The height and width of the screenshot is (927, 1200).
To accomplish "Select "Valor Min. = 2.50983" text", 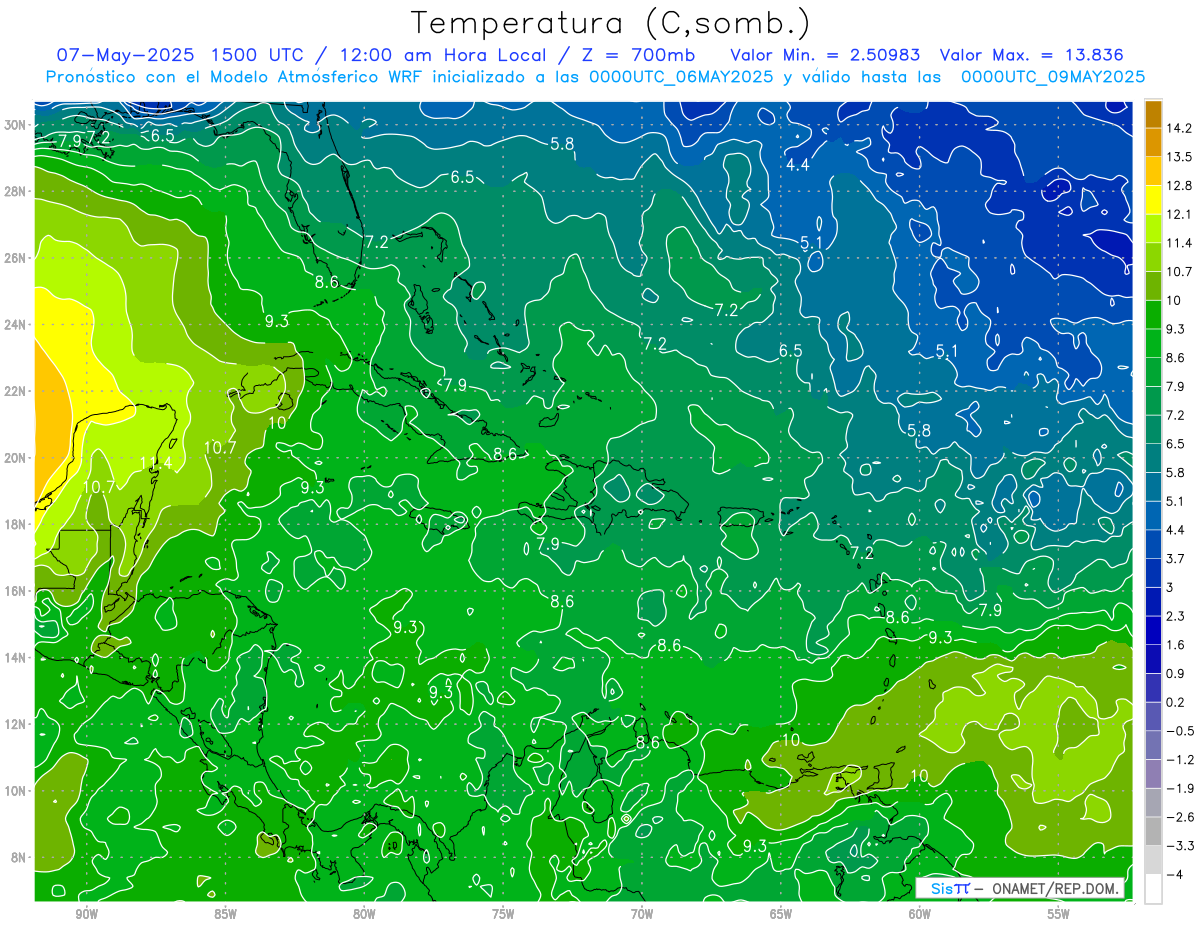I will [x=825, y=55].
